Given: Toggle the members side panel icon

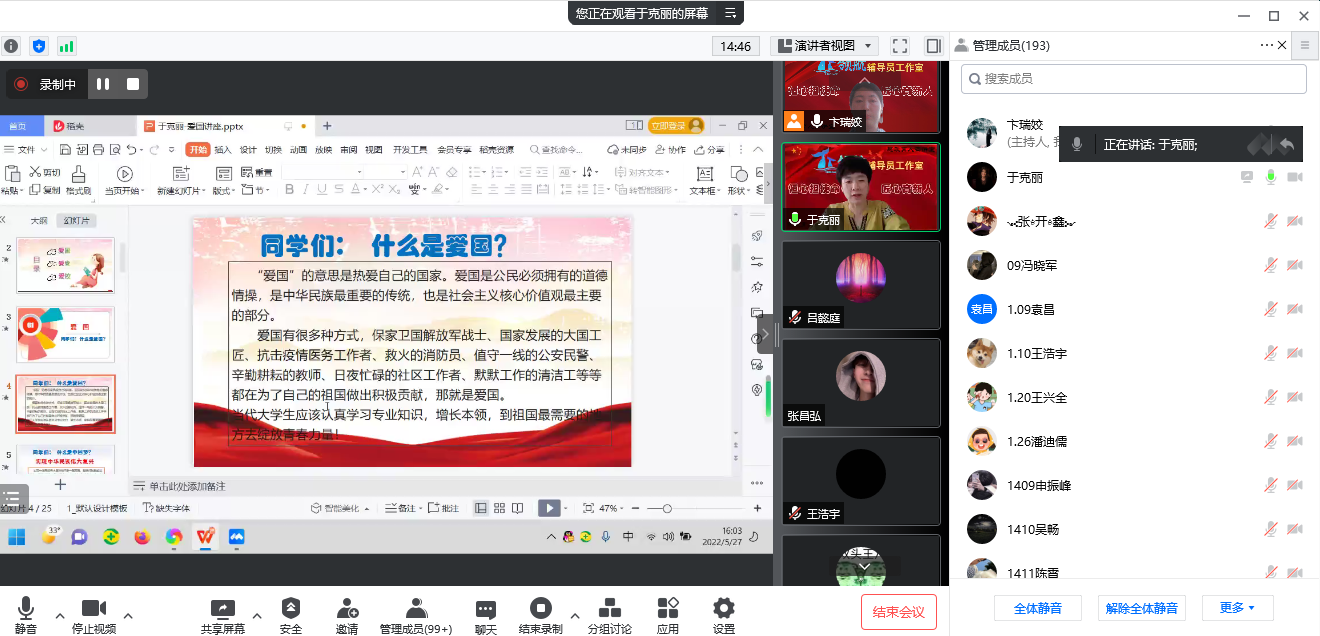Looking at the screenshot, I should click(933, 46).
